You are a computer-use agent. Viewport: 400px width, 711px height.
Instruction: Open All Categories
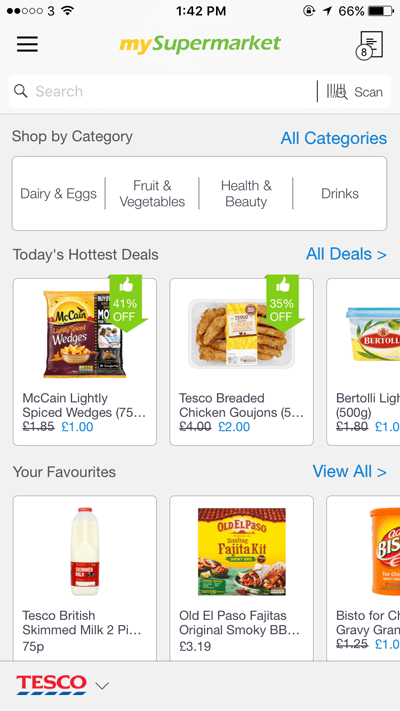coord(334,138)
